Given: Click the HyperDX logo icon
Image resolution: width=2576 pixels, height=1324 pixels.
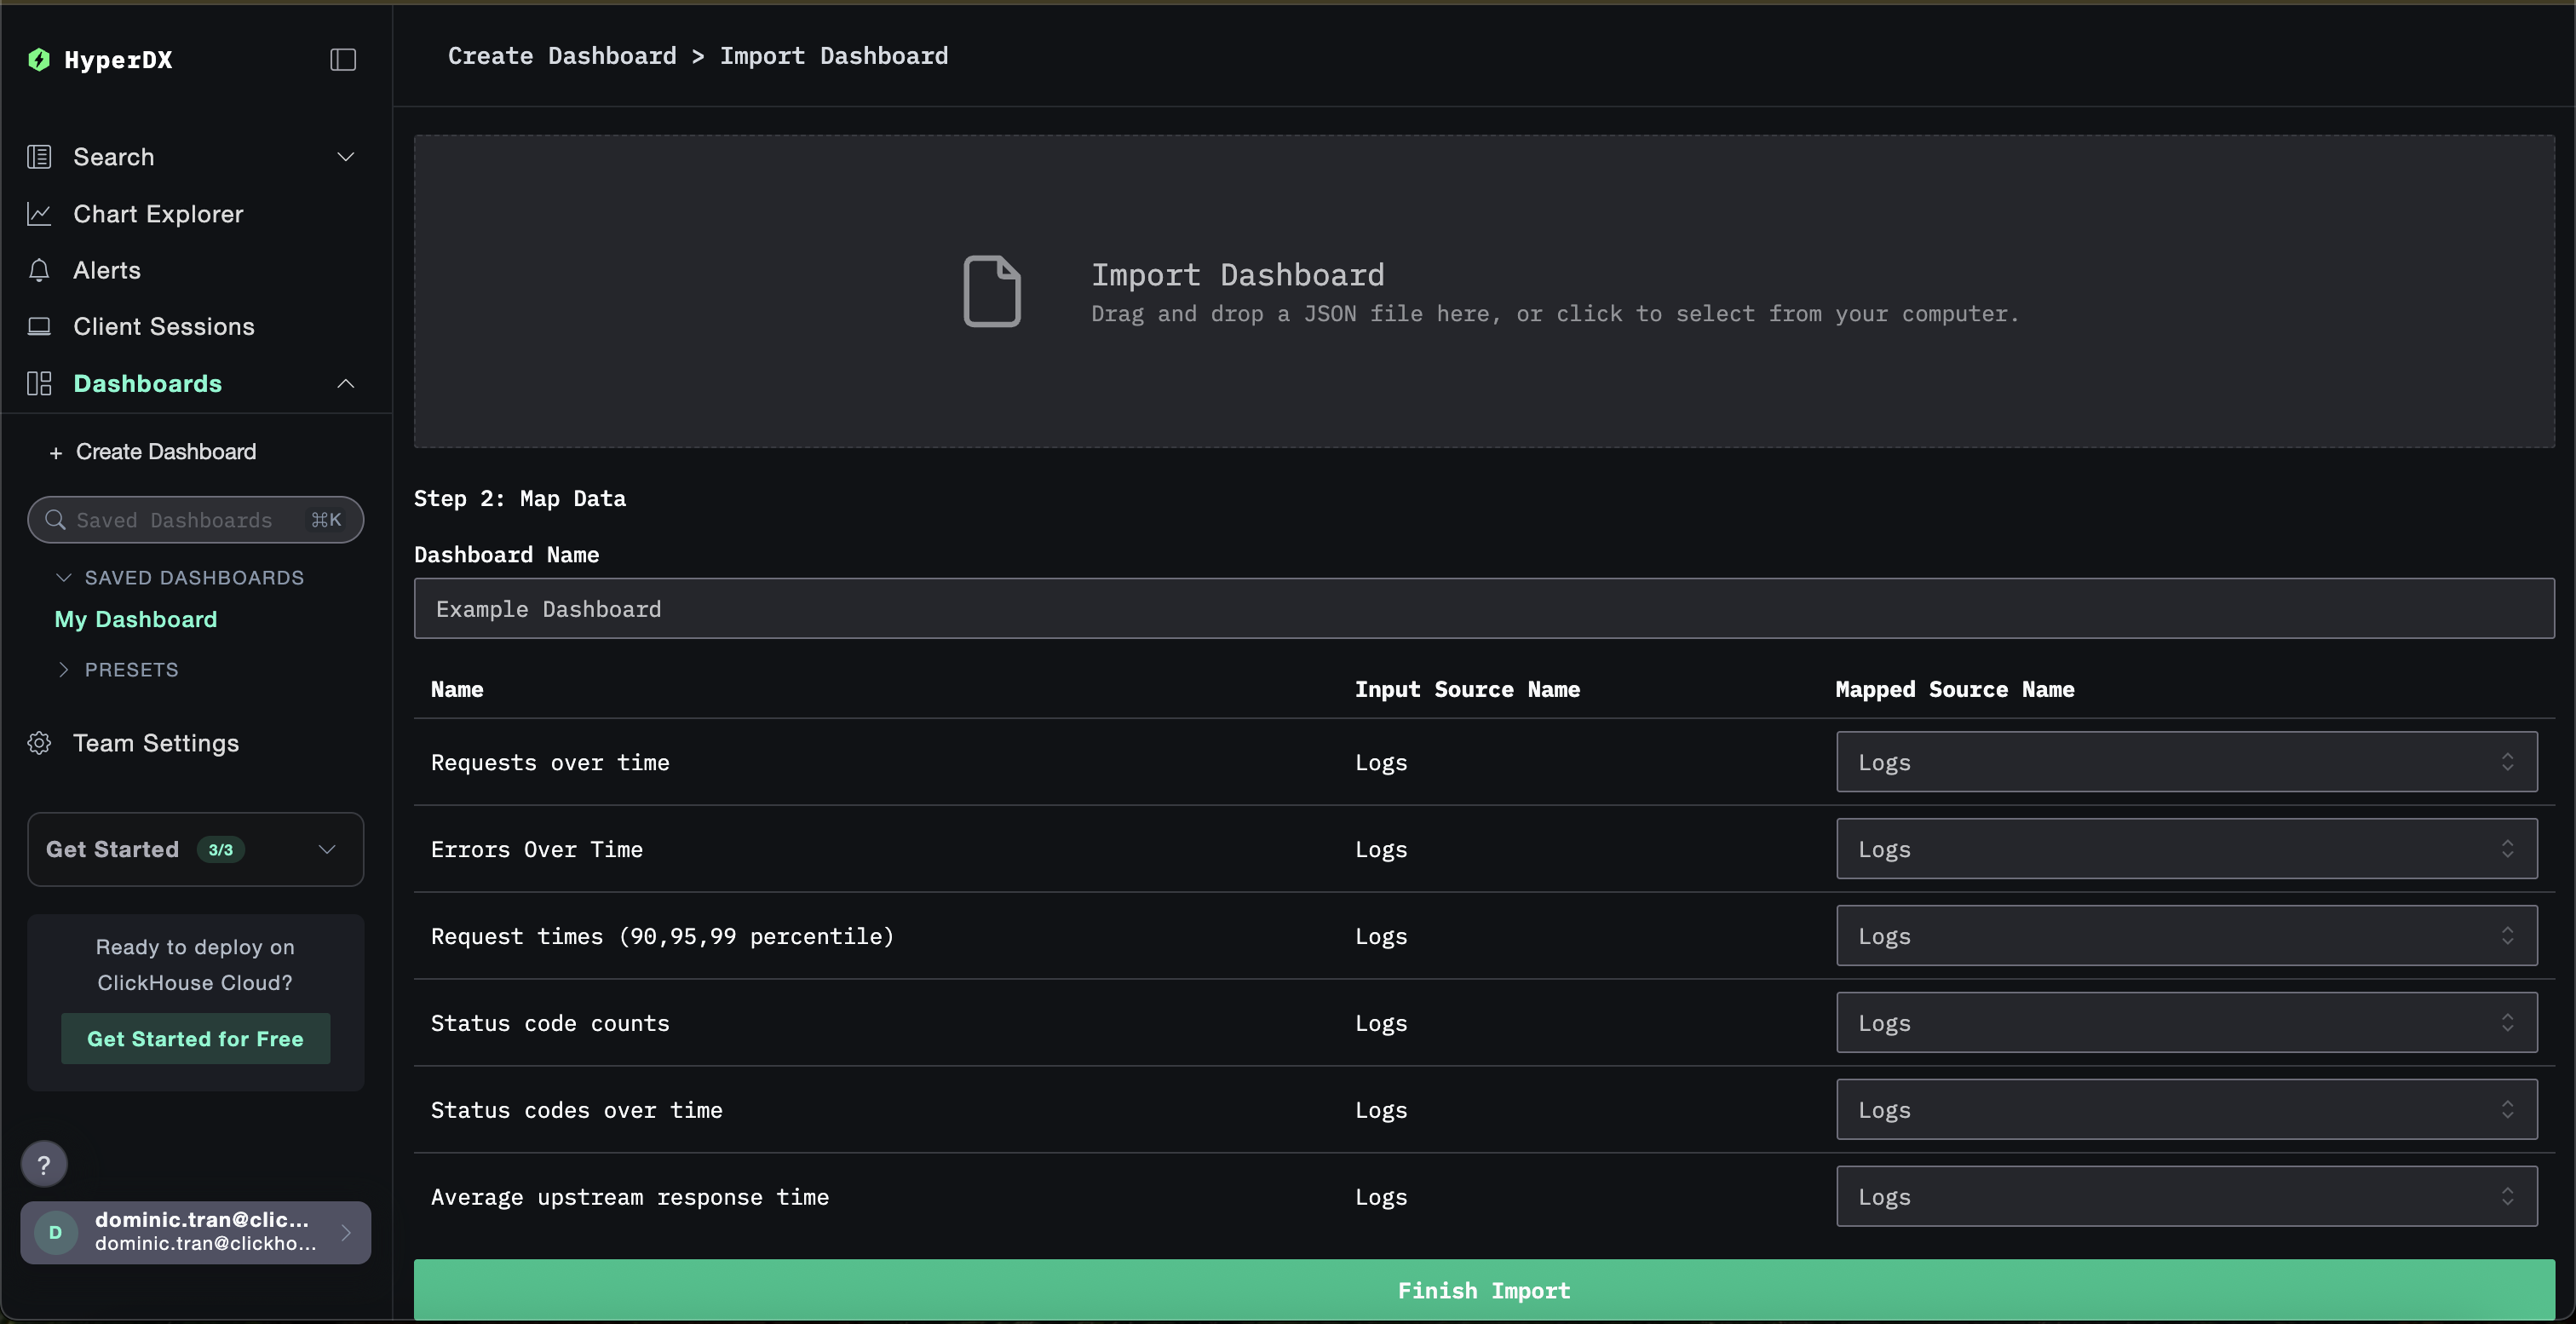Looking at the screenshot, I should pos(39,60).
